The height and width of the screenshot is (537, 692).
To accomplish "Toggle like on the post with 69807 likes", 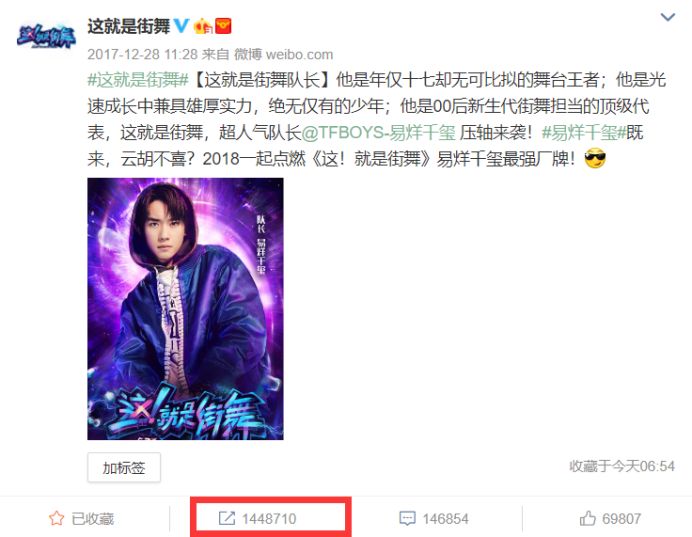I will tap(610, 518).
